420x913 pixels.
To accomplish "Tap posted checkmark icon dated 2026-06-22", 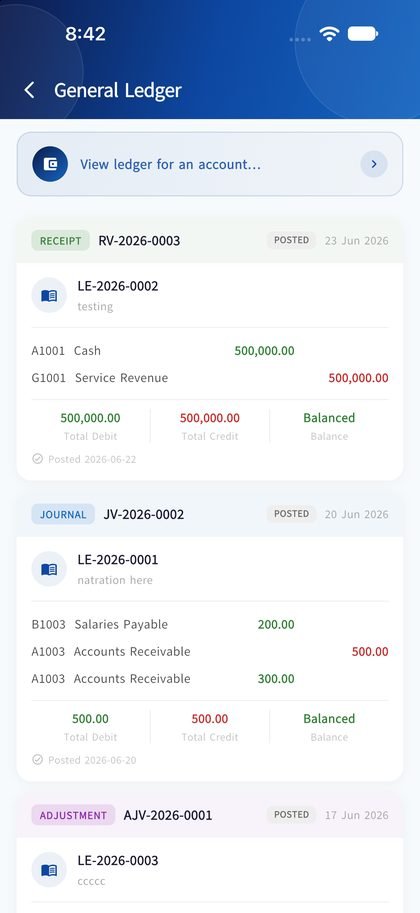I will tap(37, 459).
